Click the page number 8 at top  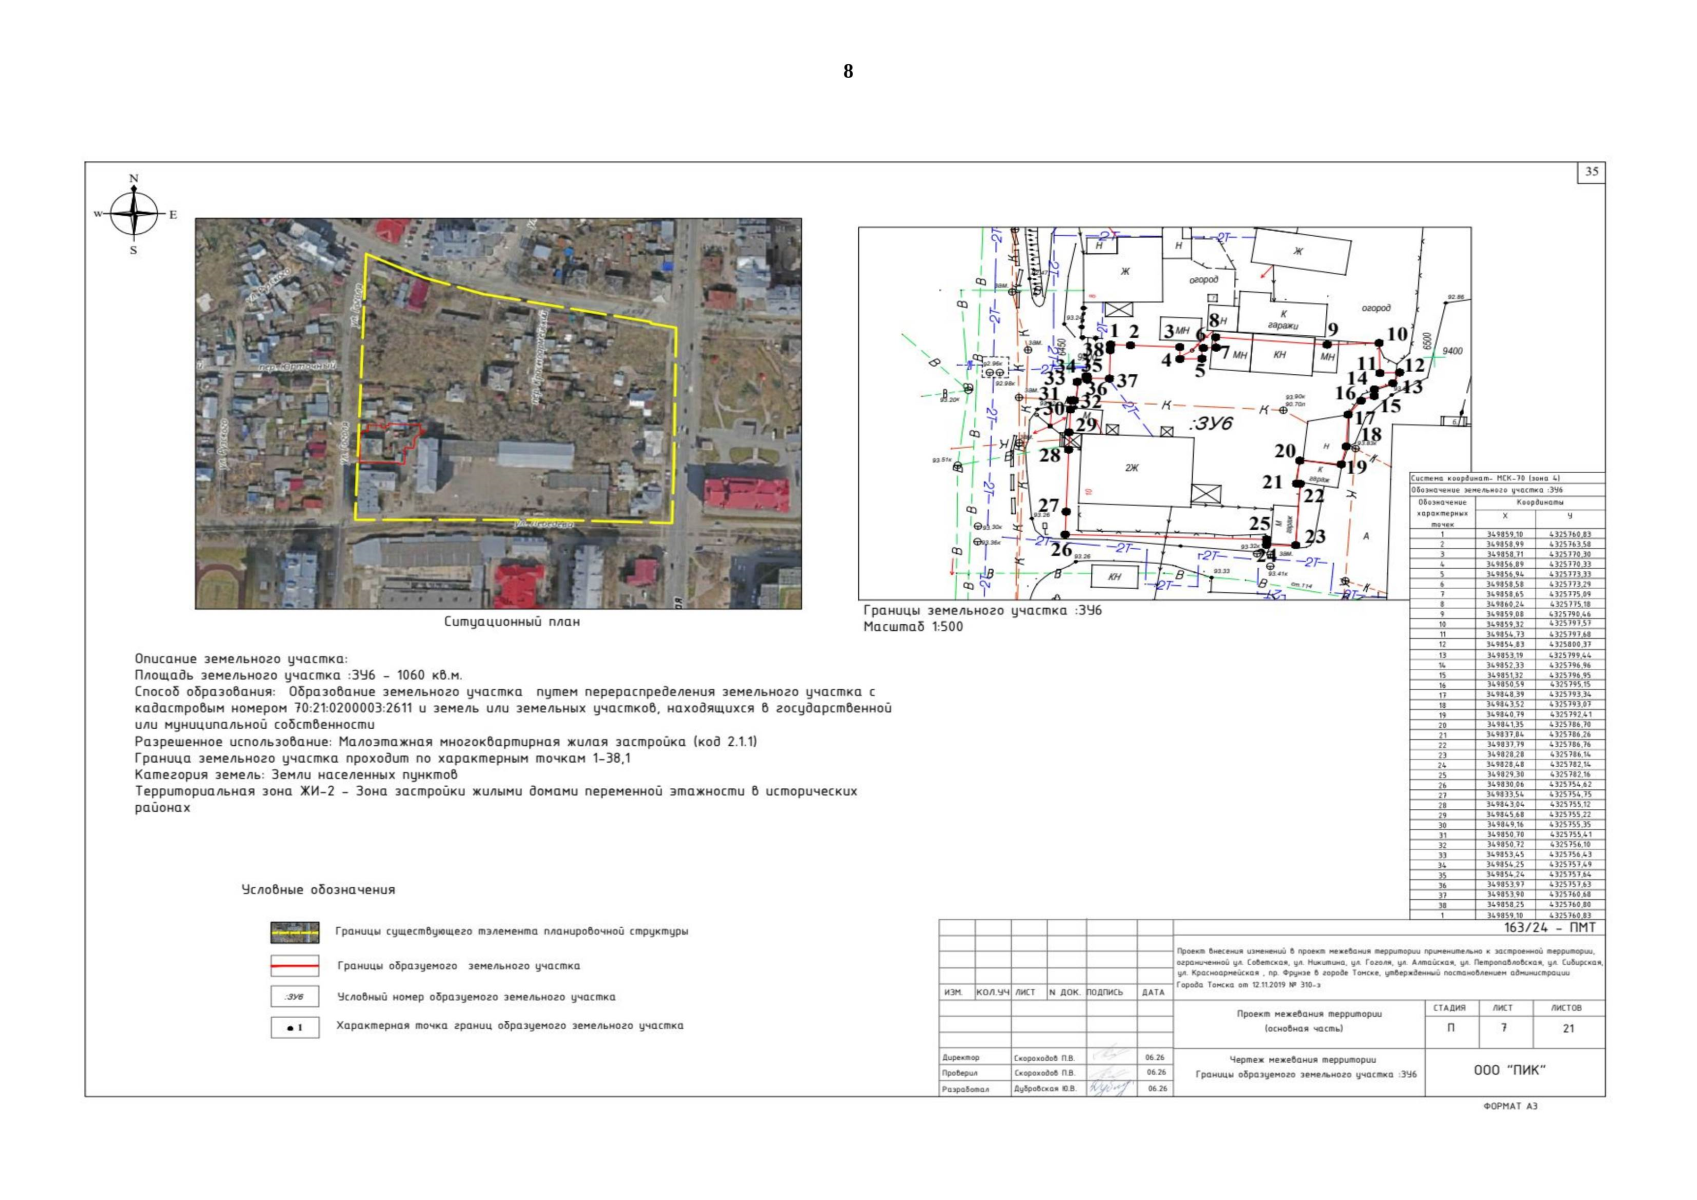(848, 71)
